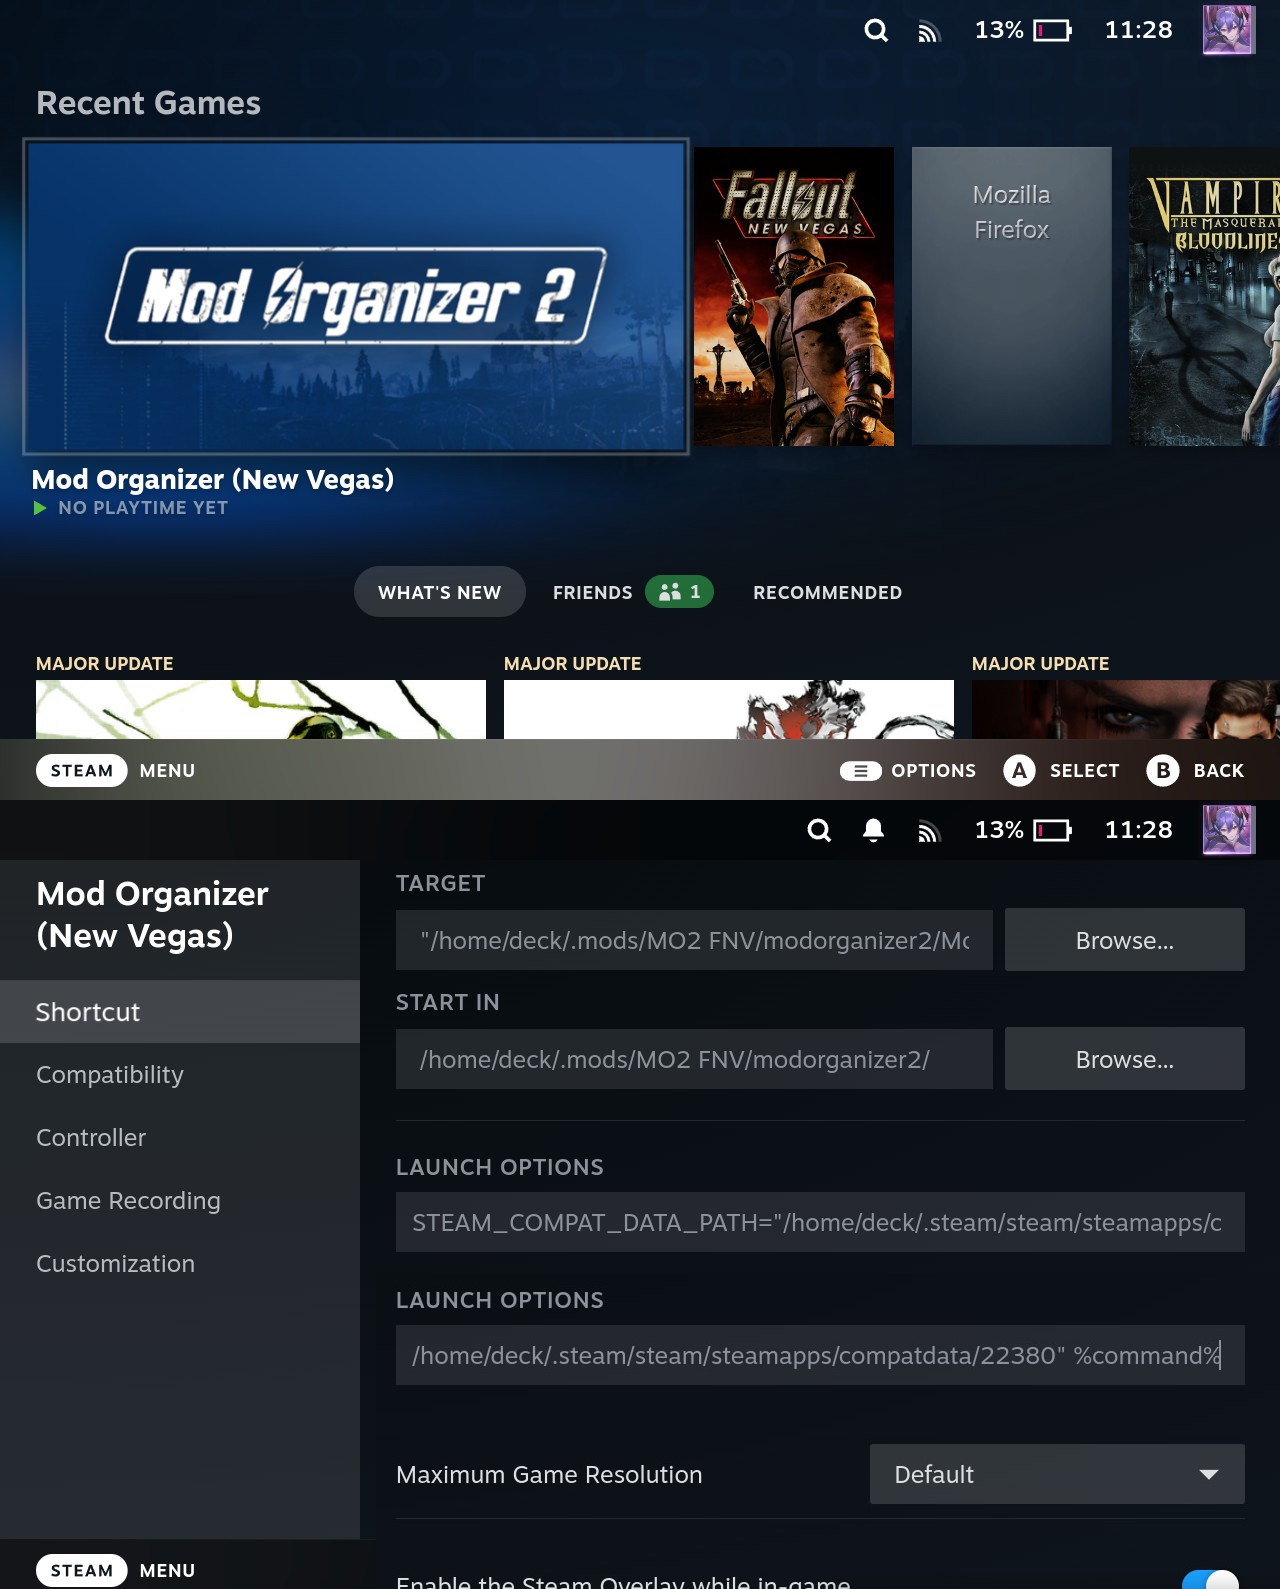Image resolution: width=1280 pixels, height=1589 pixels.
Task: Open the profile avatar on properties screen
Action: 1229,830
